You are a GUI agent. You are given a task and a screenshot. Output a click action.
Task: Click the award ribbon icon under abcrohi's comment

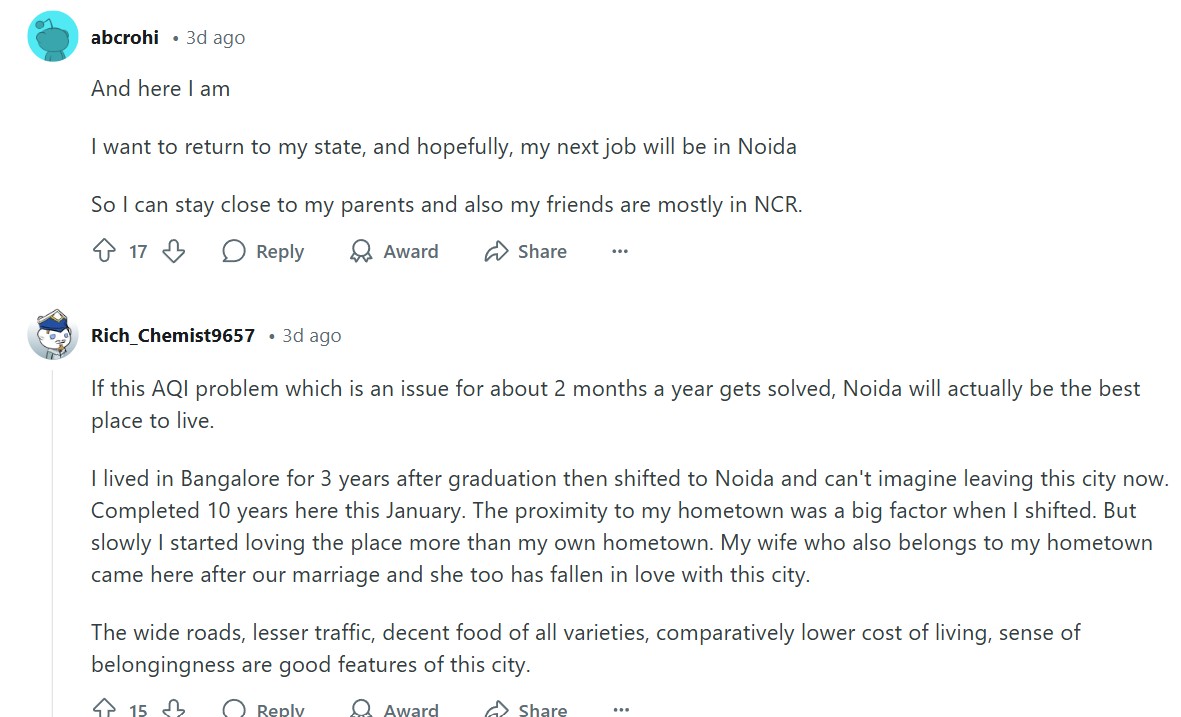(361, 251)
